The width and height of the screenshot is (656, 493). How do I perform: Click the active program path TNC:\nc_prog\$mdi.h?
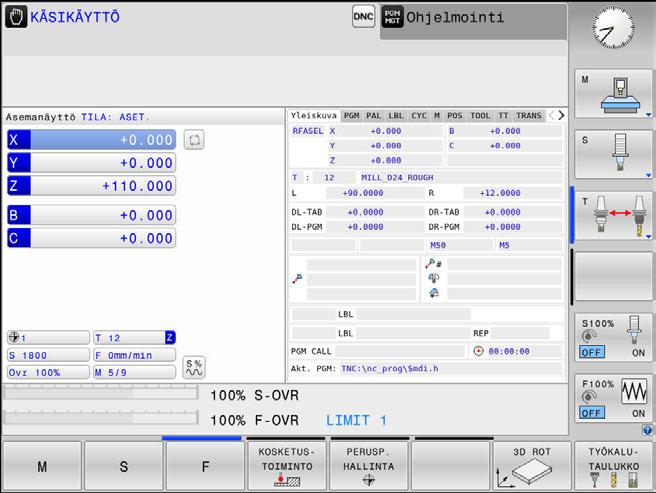[390, 369]
